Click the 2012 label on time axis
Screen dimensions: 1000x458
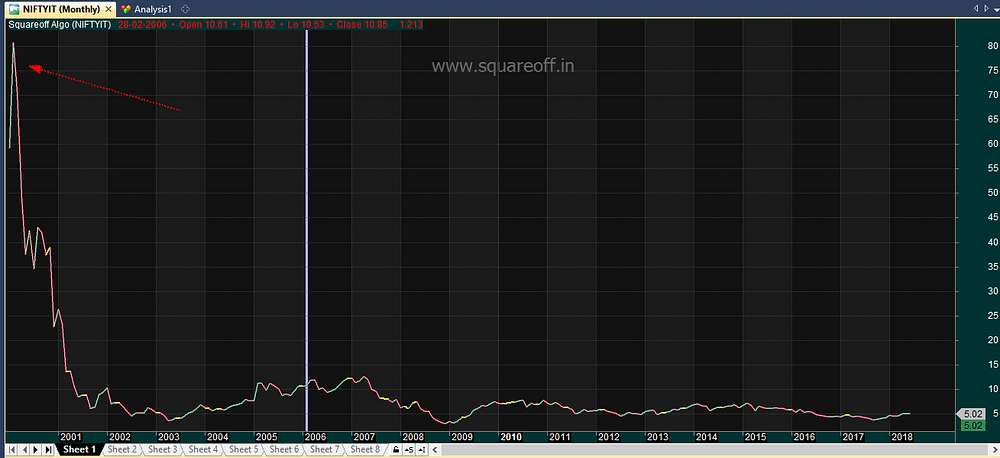coord(608,437)
